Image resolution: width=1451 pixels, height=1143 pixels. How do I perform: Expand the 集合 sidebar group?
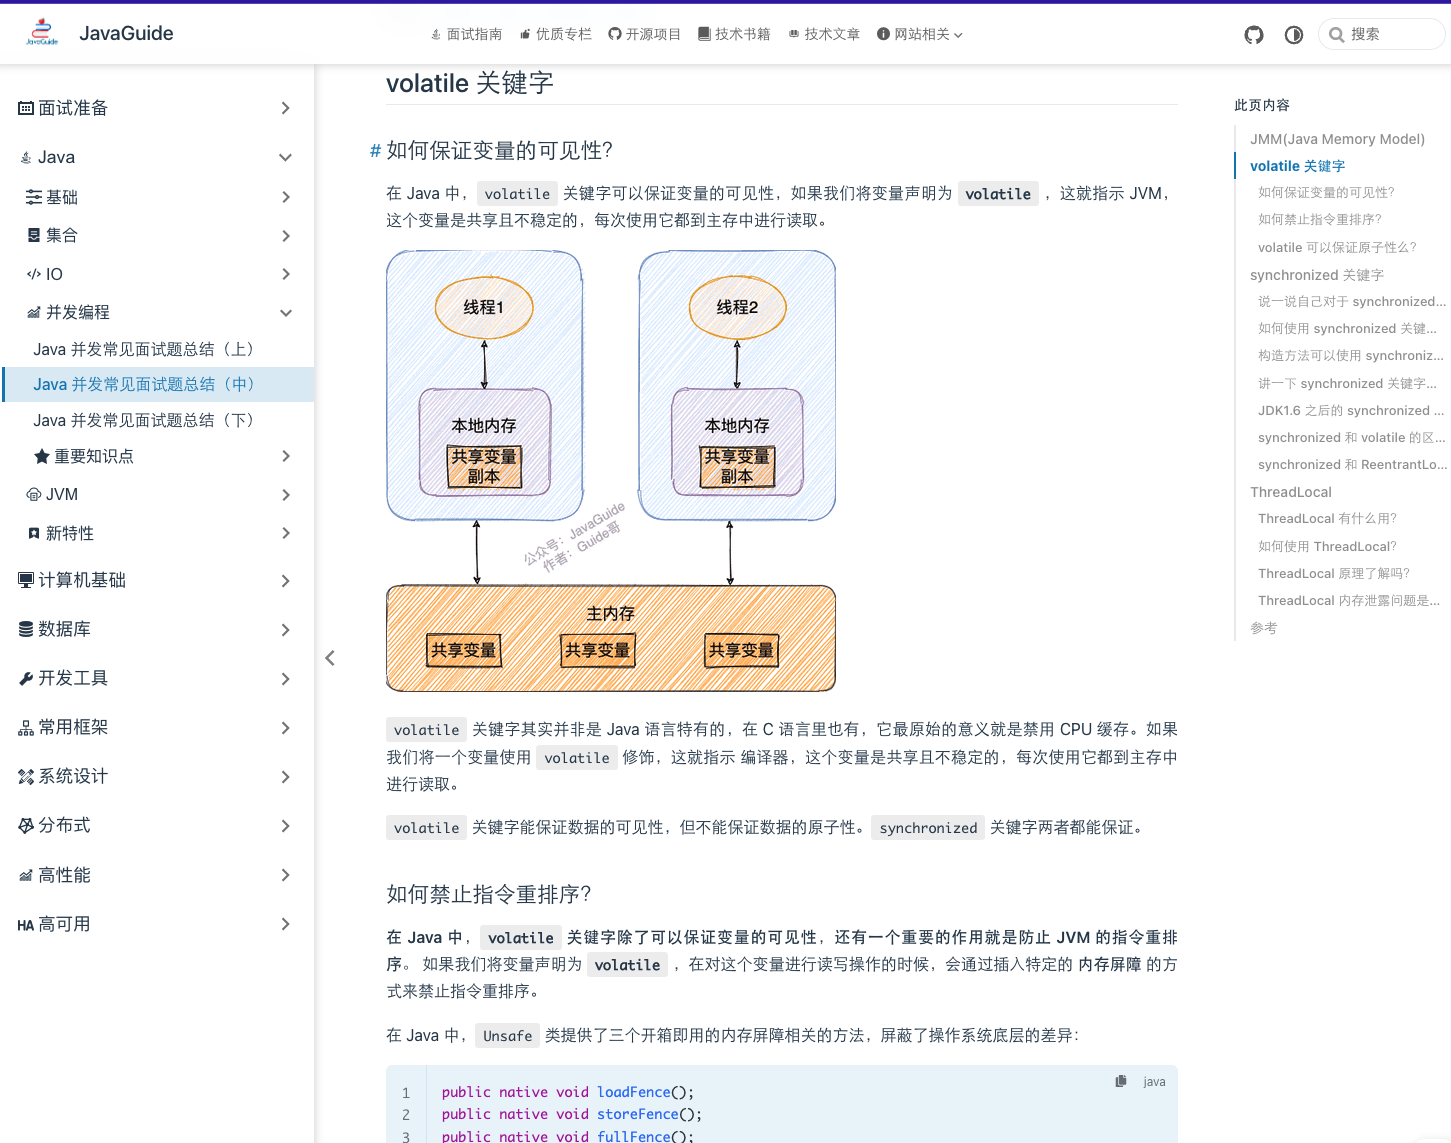159,235
